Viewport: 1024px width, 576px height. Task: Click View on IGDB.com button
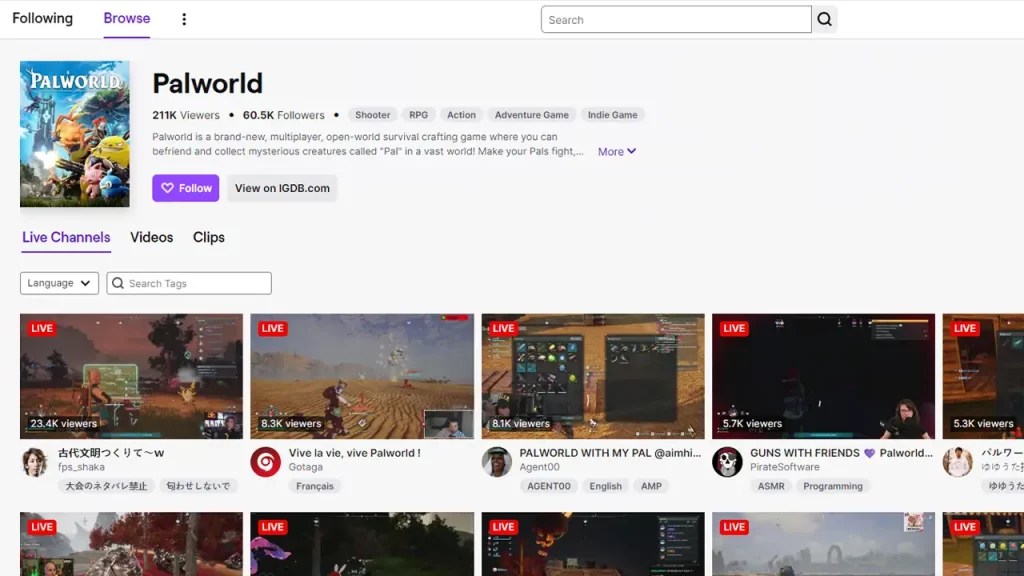point(282,188)
